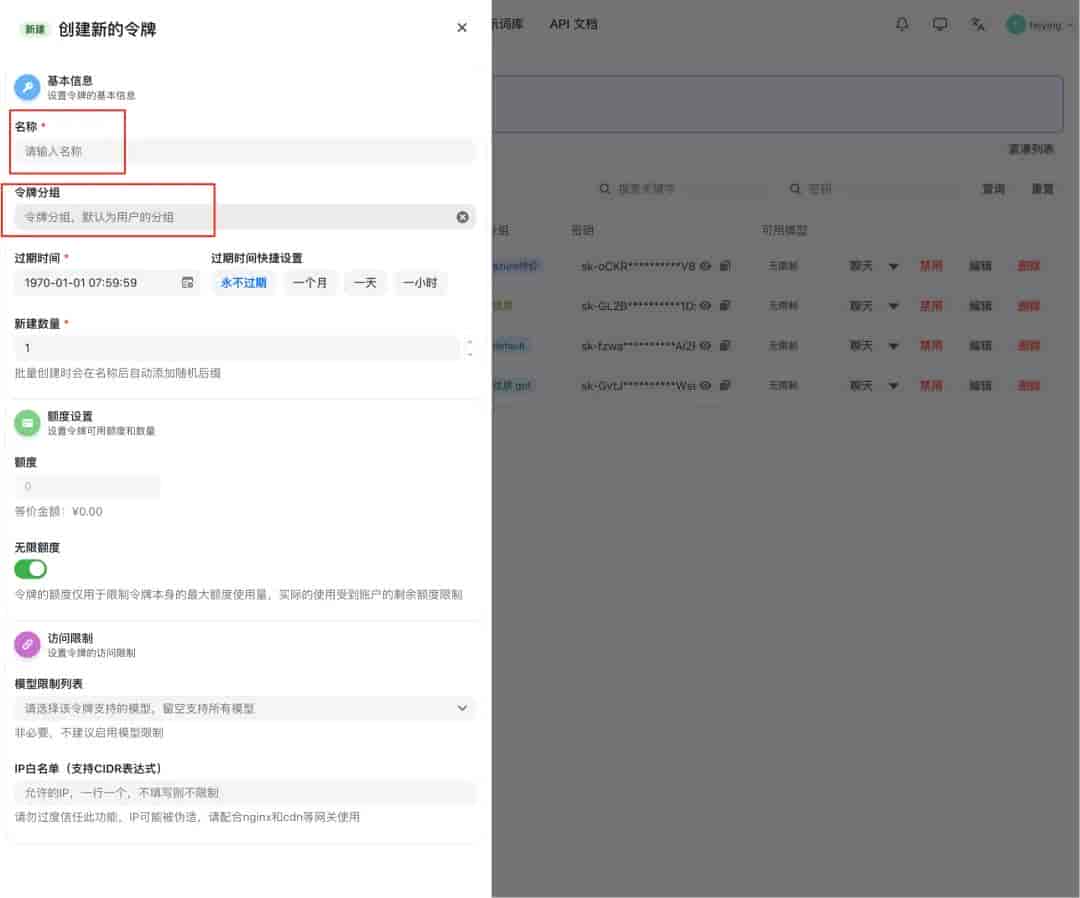This screenshot has width=1080, height=898.
Task: Copy the sk-fzwa key with copy icon
Action: 725,346
